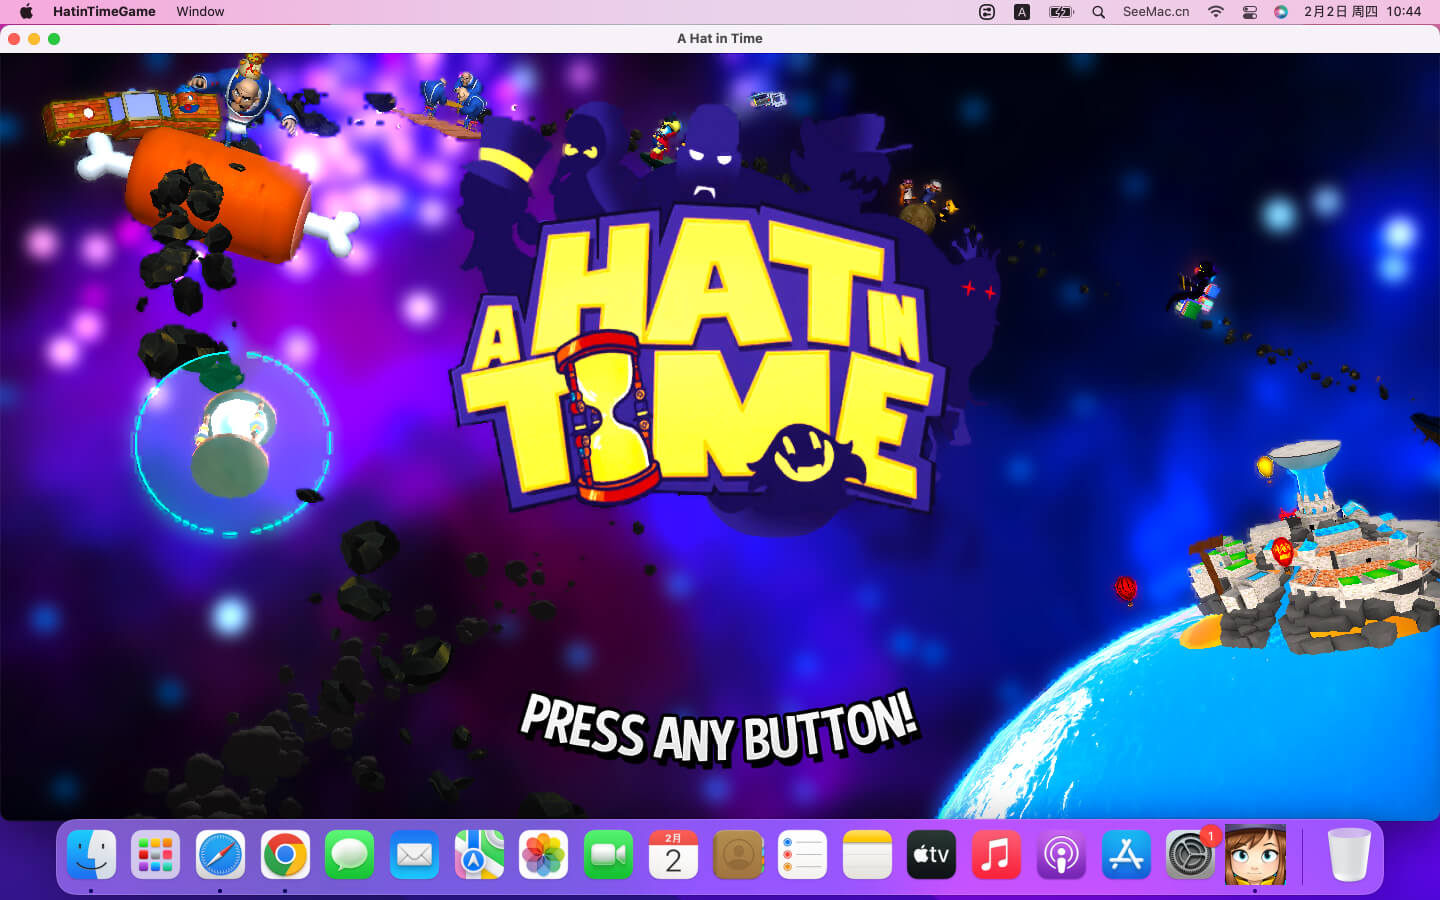
Task: Click the A Hat in Time dock icon
Action: [x=1255, y=855]
